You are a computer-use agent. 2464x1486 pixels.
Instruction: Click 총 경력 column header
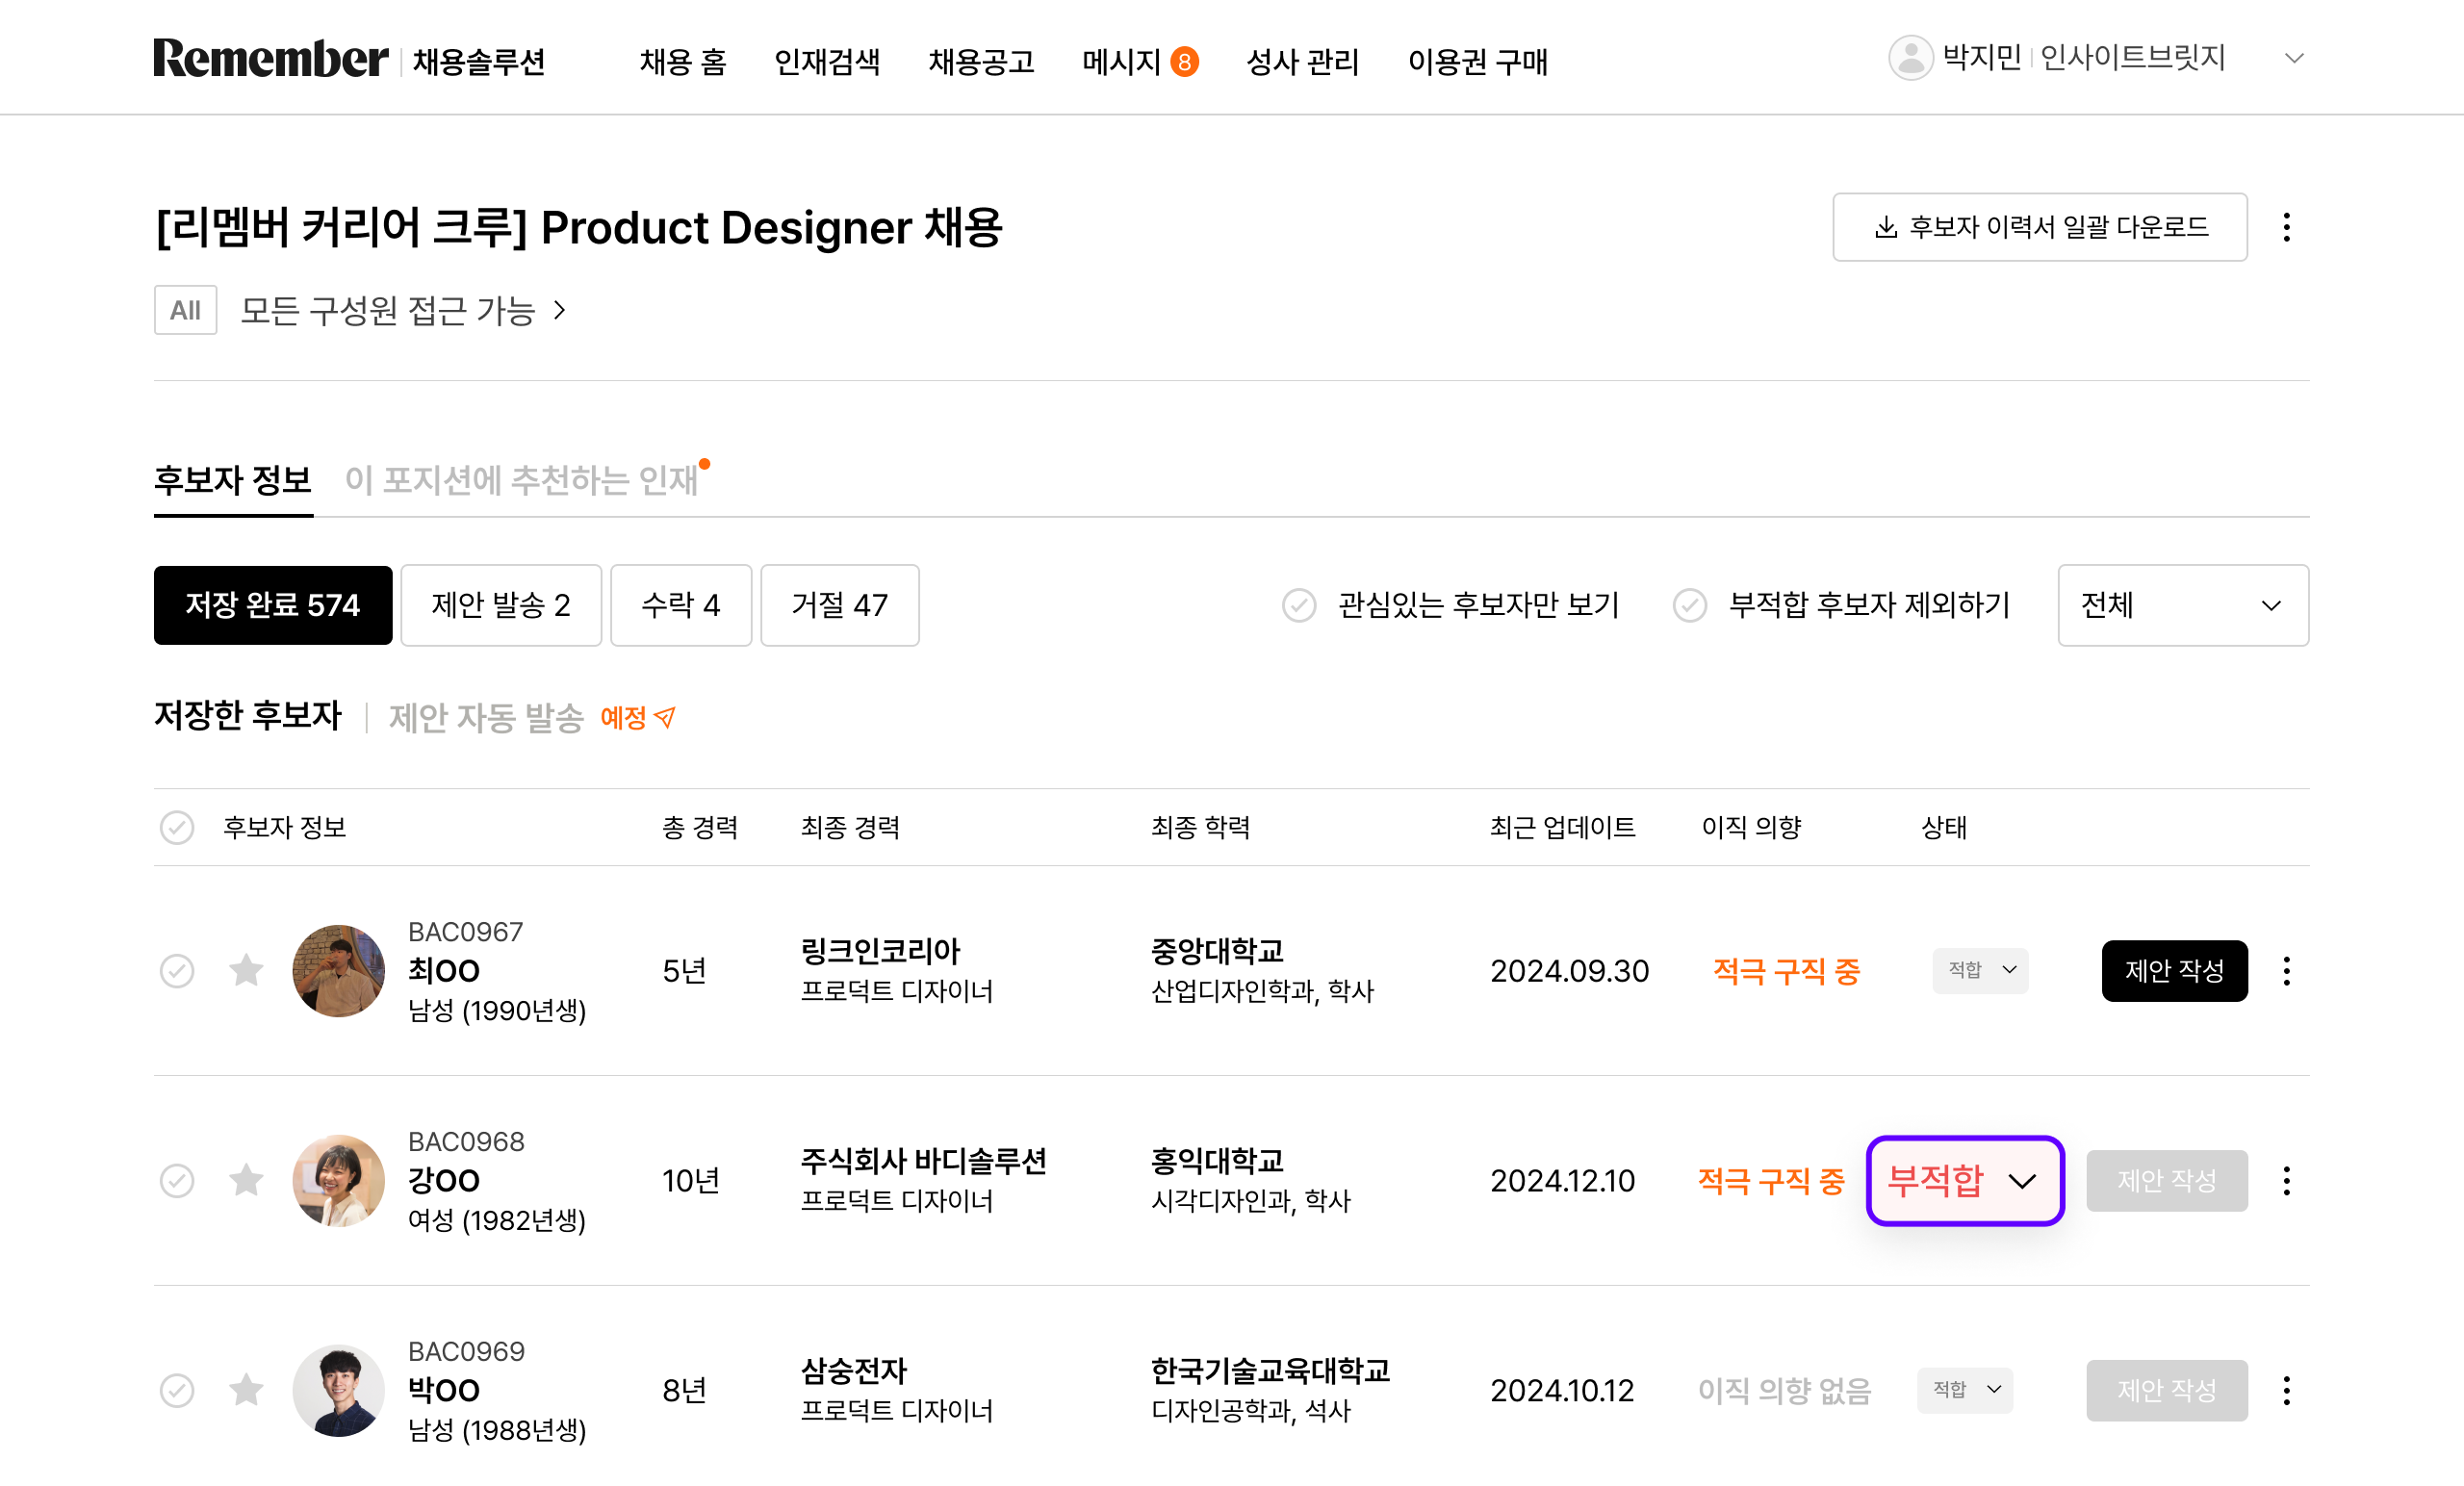tap(700, 827)
